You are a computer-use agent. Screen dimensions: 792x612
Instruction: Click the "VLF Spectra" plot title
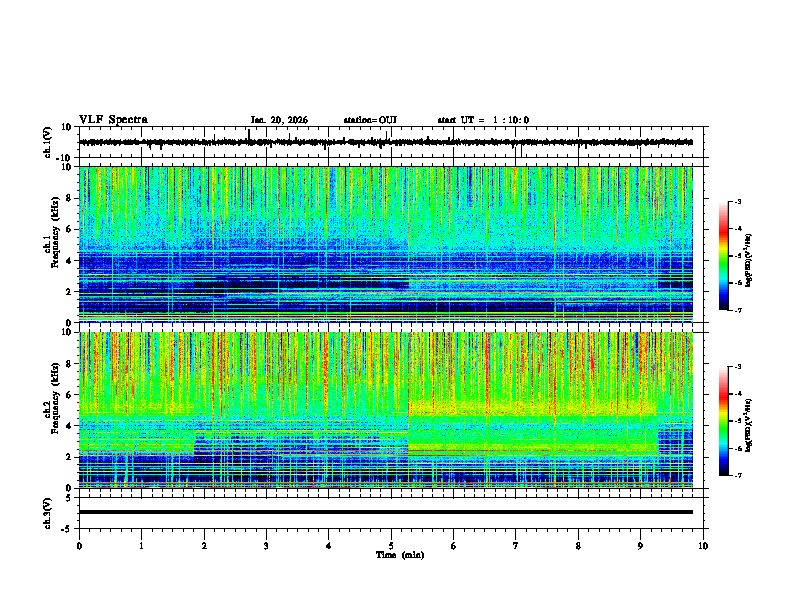tap(113, 120)
